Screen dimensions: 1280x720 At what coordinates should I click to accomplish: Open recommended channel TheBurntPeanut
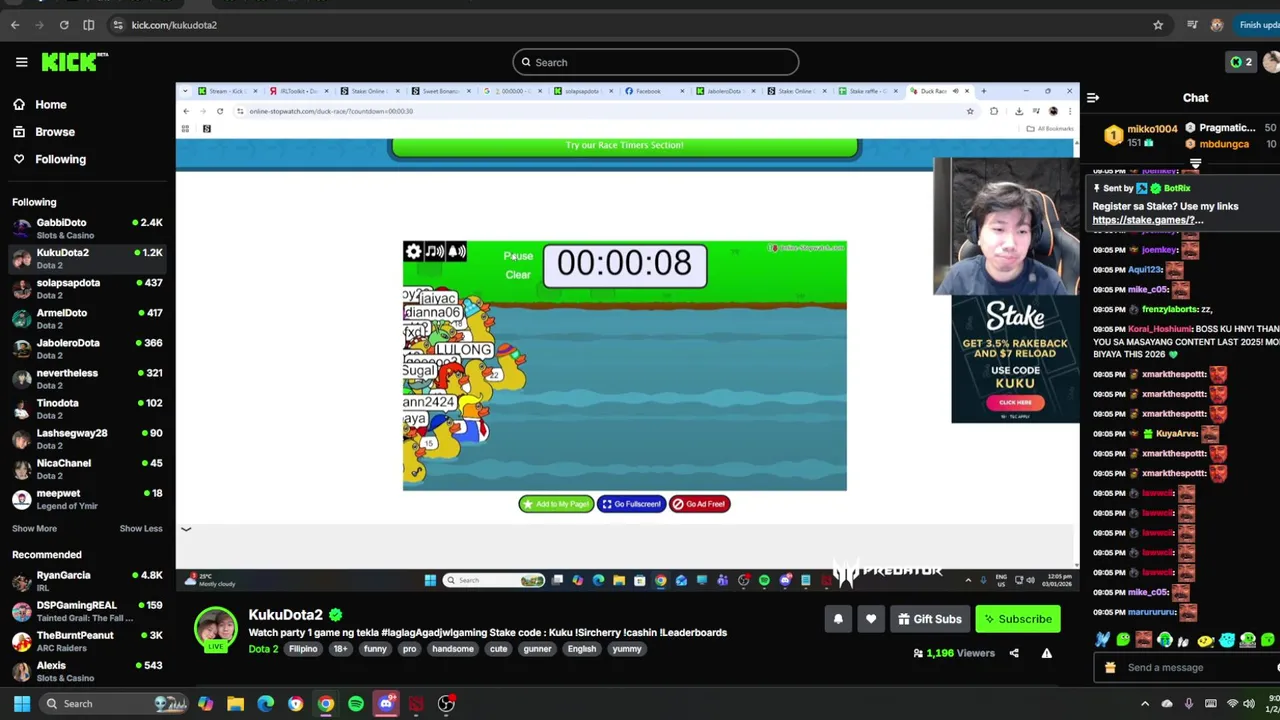point(87,641)
